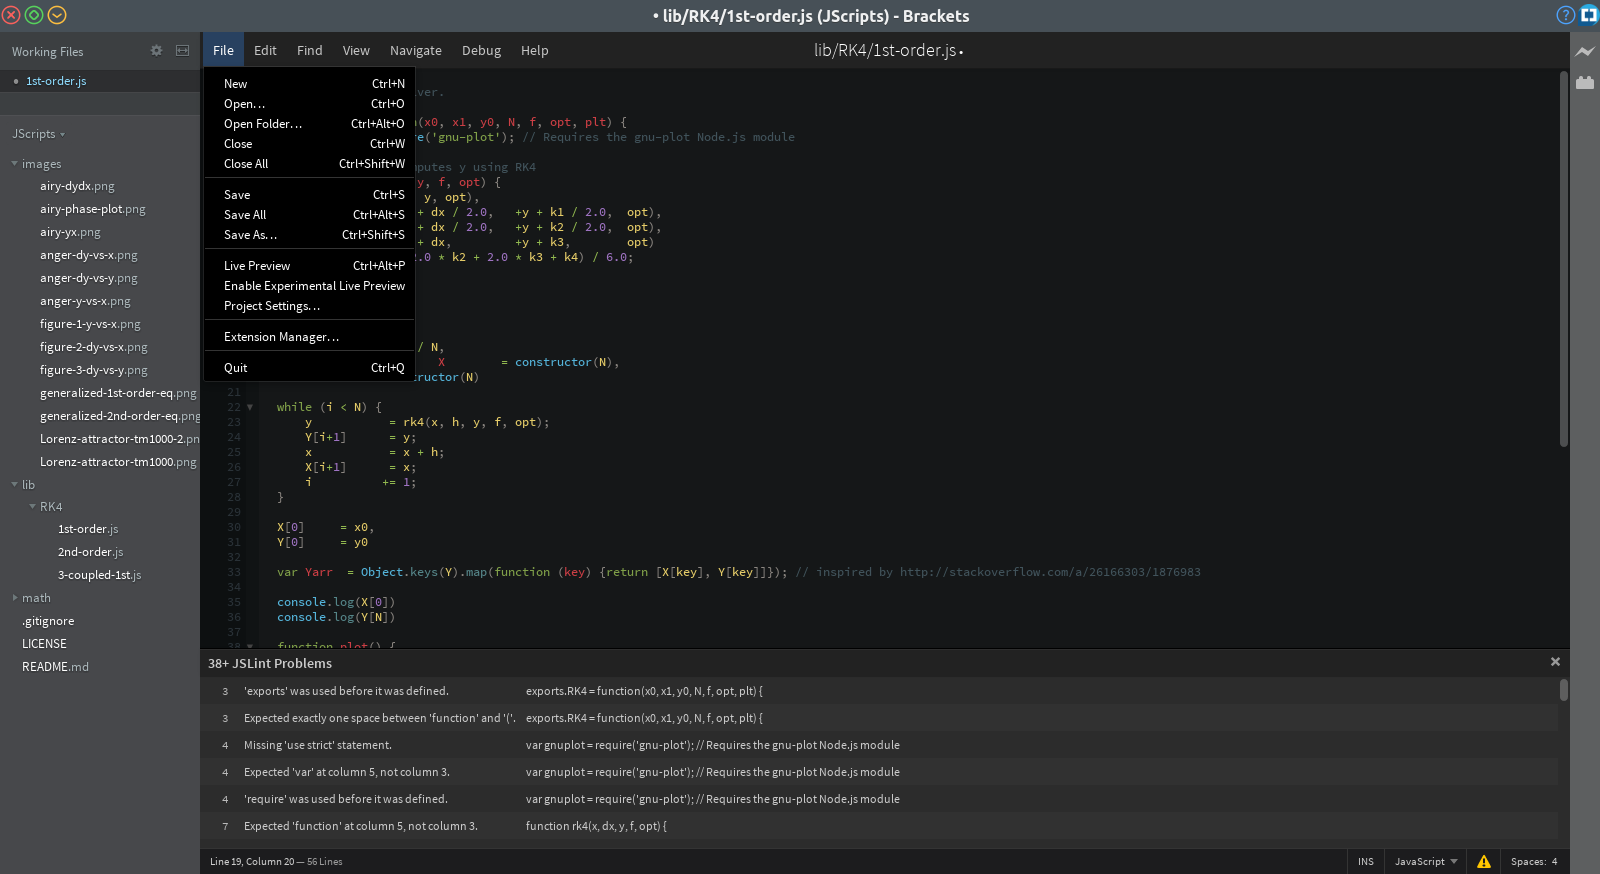Open figure-3-dy-vs-y.png file
Screen dimensions: 1600x874
pos(94,370)
